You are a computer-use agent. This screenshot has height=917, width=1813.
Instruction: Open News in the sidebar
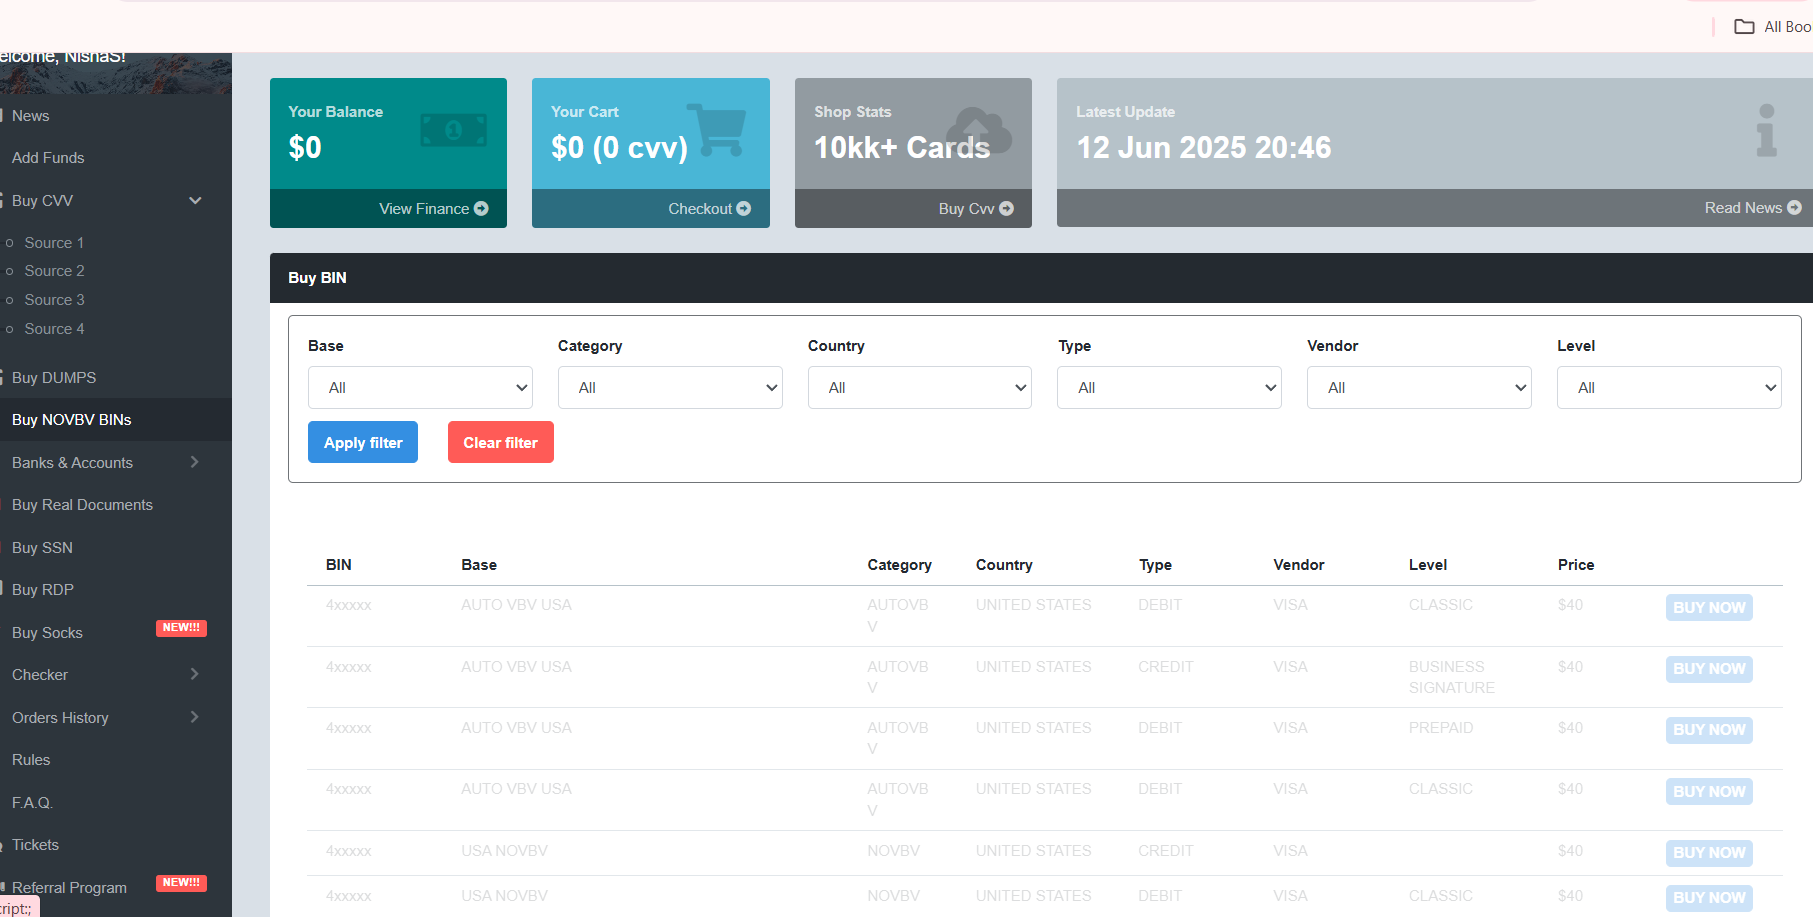coord(31,116)
